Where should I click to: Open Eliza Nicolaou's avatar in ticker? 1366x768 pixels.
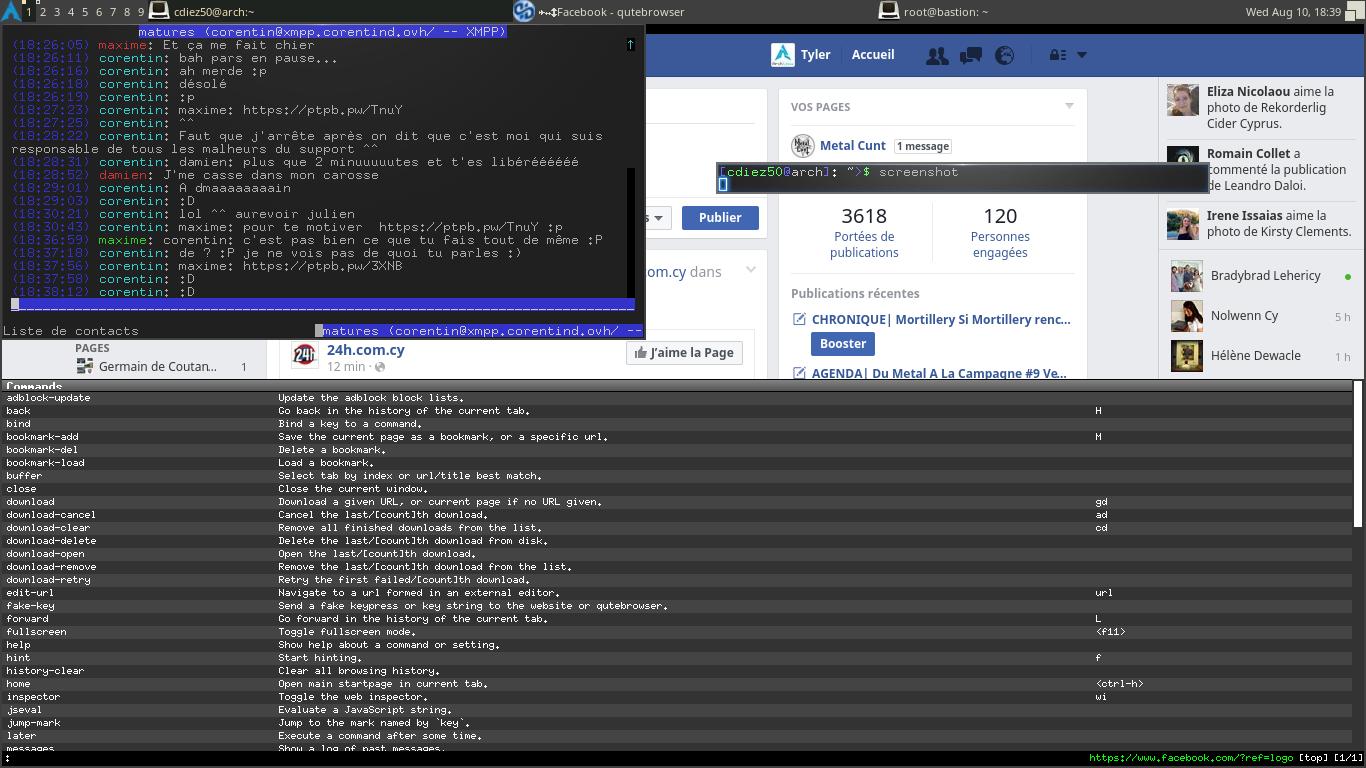tap(1183, 100)
